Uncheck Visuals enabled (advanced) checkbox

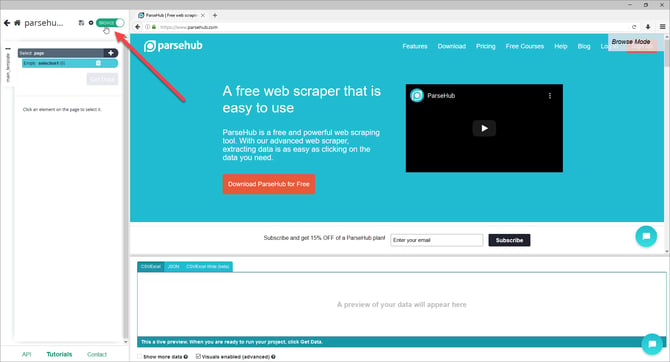pos(198,356)
